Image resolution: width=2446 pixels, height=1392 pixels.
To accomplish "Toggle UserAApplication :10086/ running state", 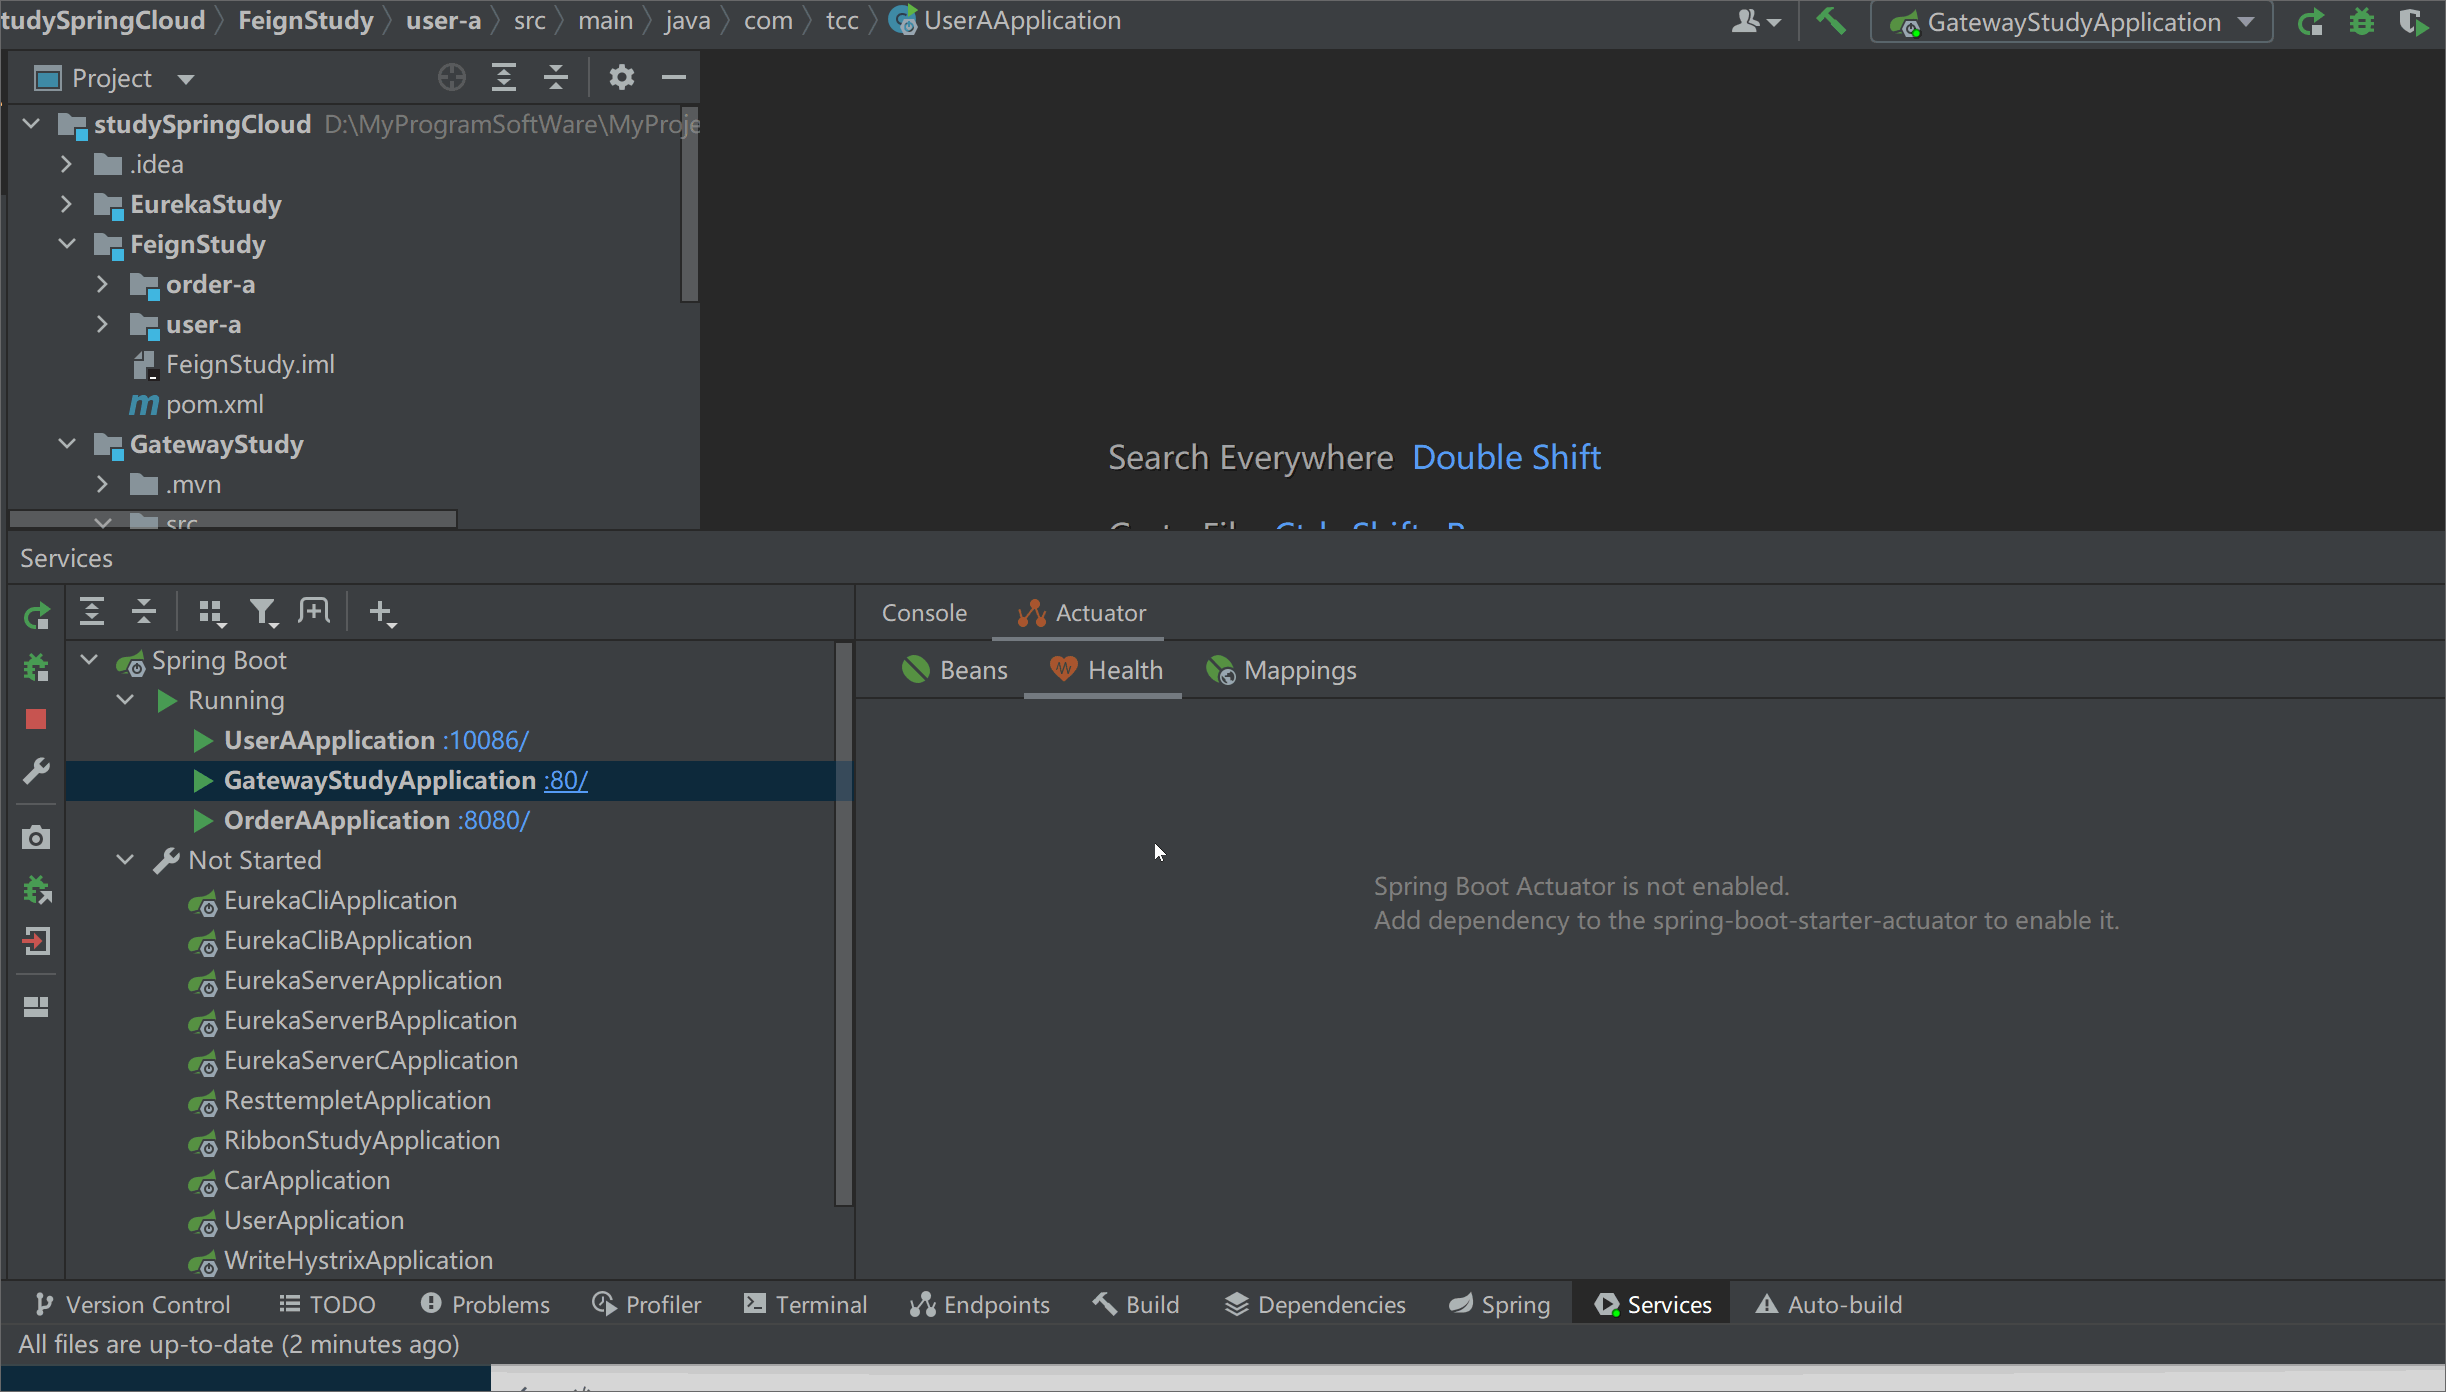I will [202, 739].
